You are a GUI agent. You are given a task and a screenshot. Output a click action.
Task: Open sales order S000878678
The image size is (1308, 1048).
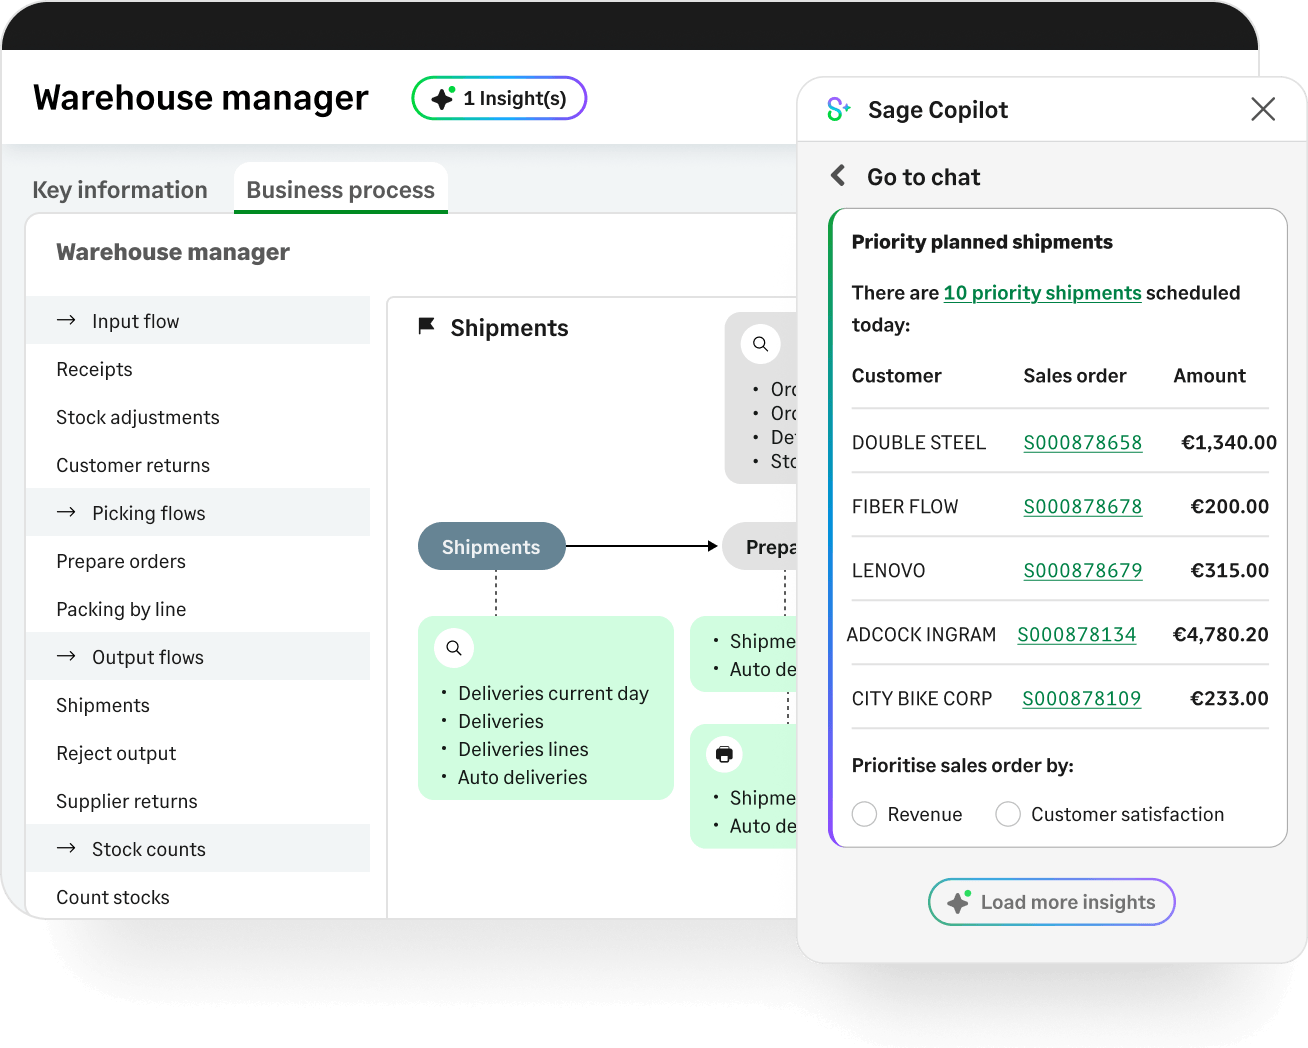pos(1083,507)
